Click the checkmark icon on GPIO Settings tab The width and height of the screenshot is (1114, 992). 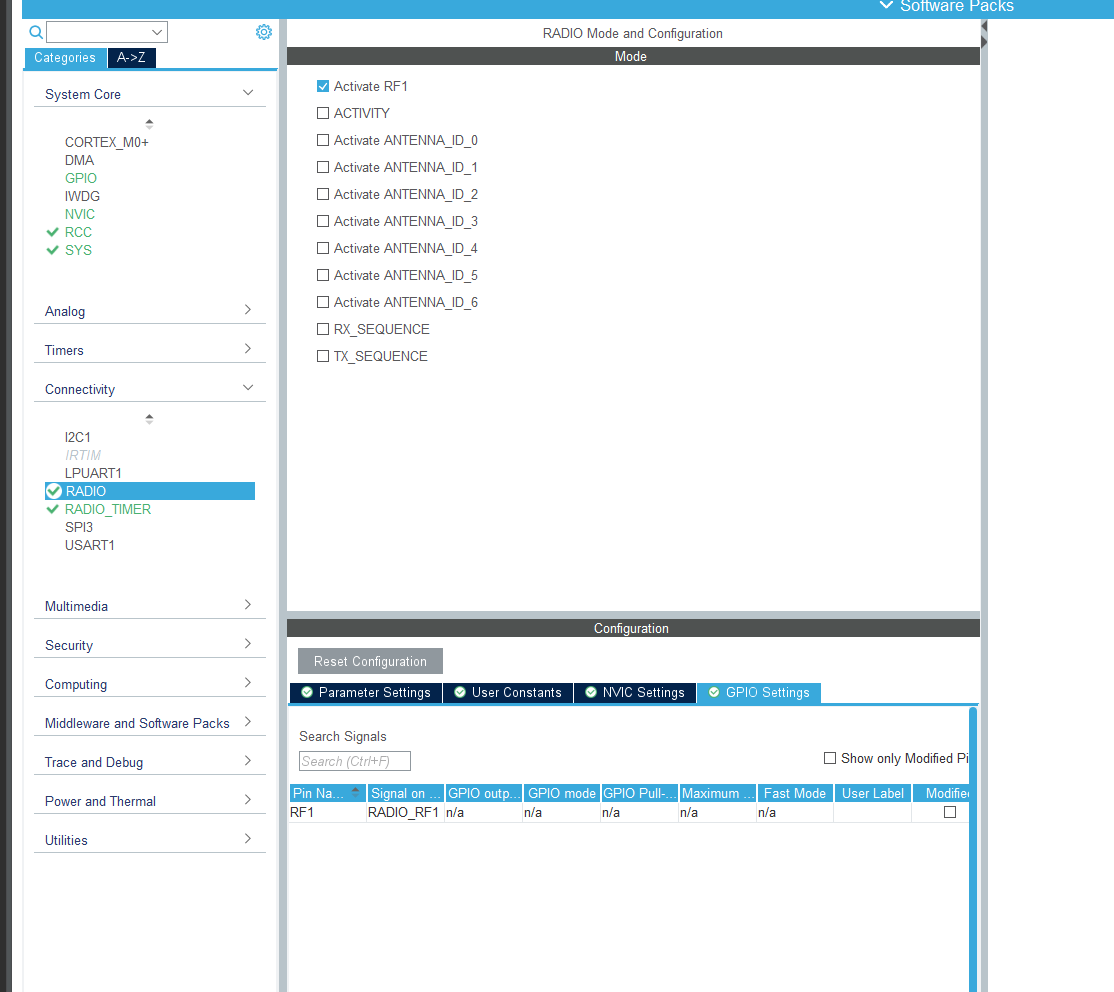pos(713,692)
